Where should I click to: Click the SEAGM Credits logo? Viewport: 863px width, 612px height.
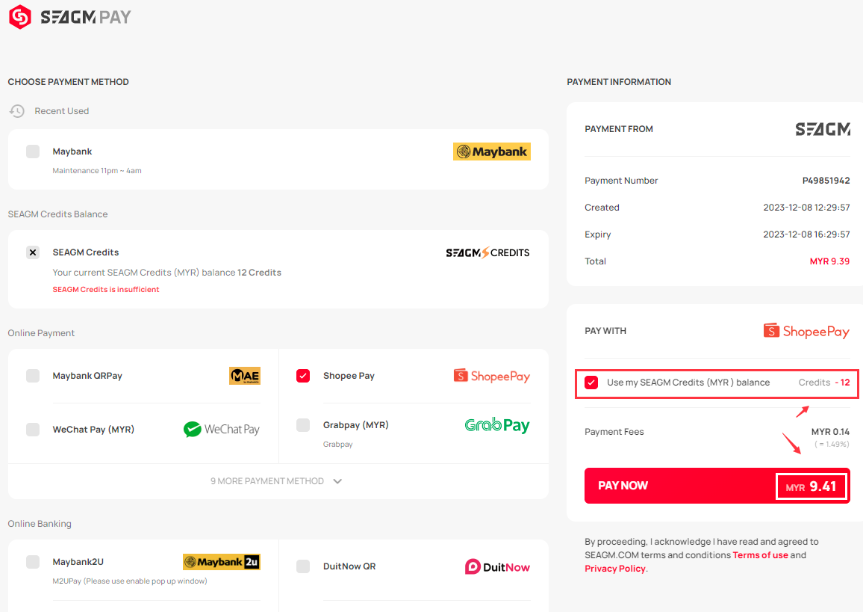tap(487, 253)
